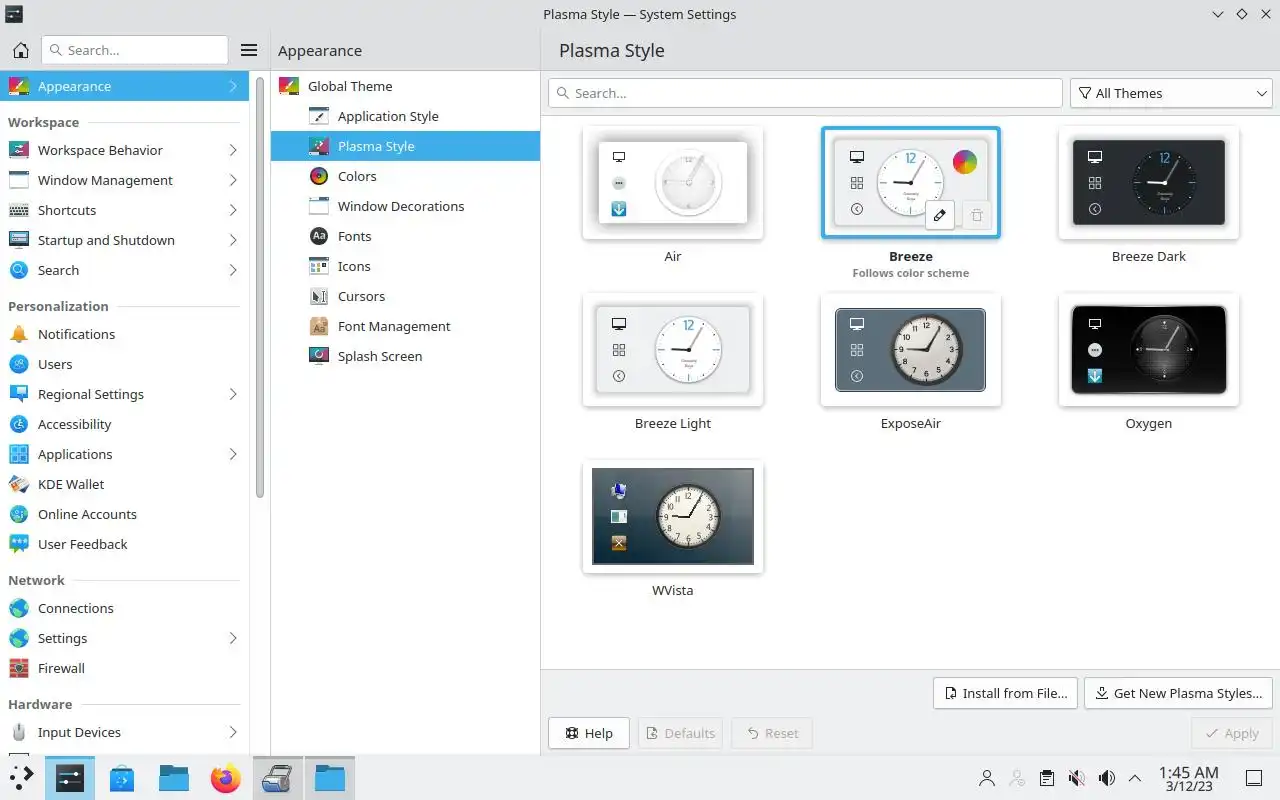Screen dimensions: 1280x800
Task: Expand the Applications chevron
Action: (232, 454)
